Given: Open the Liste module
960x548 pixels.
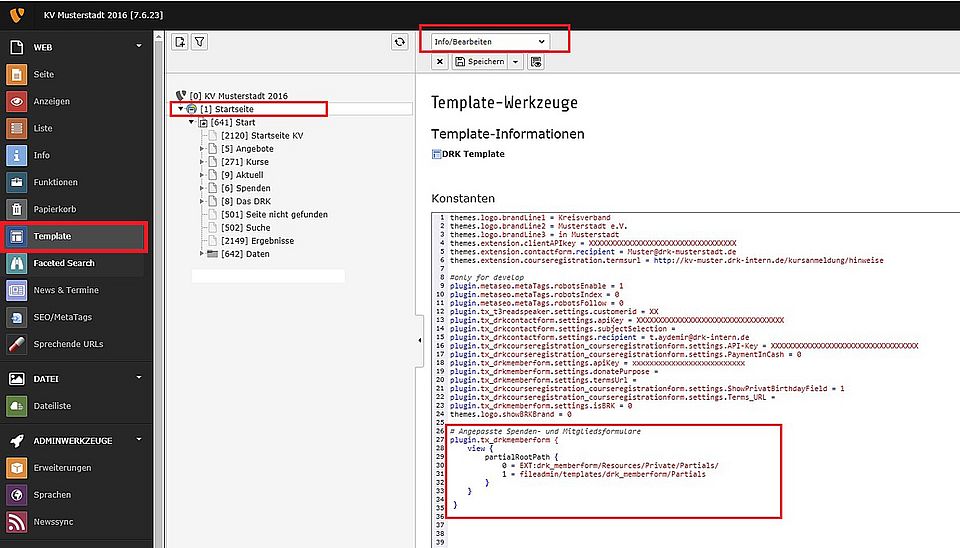Looking at the screenshot, I should 43,128.
